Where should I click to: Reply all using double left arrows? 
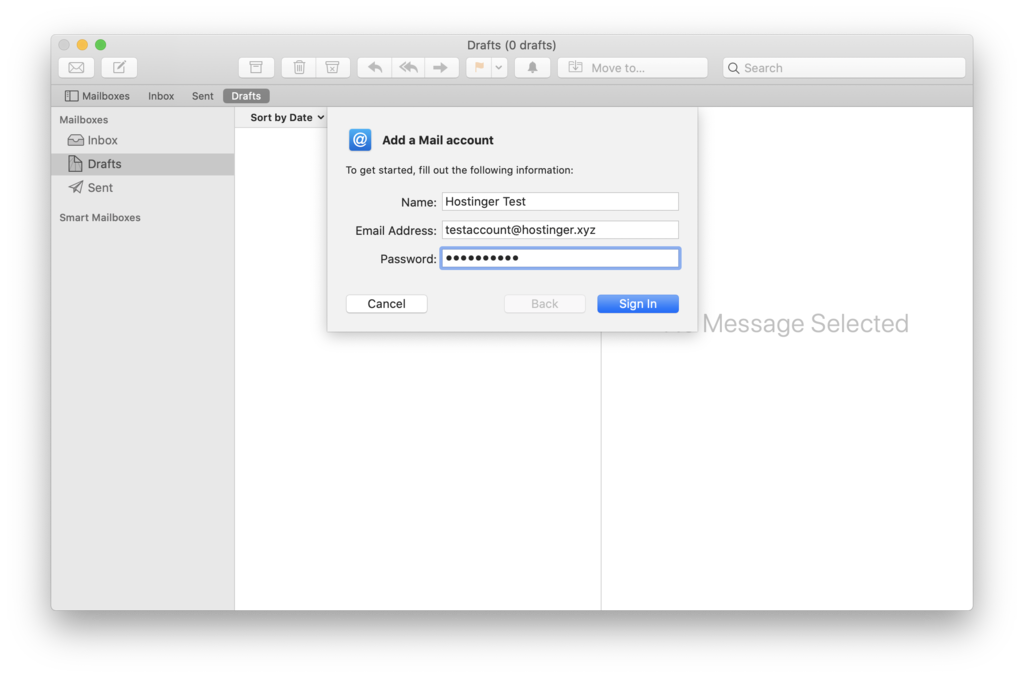[408, 67]
